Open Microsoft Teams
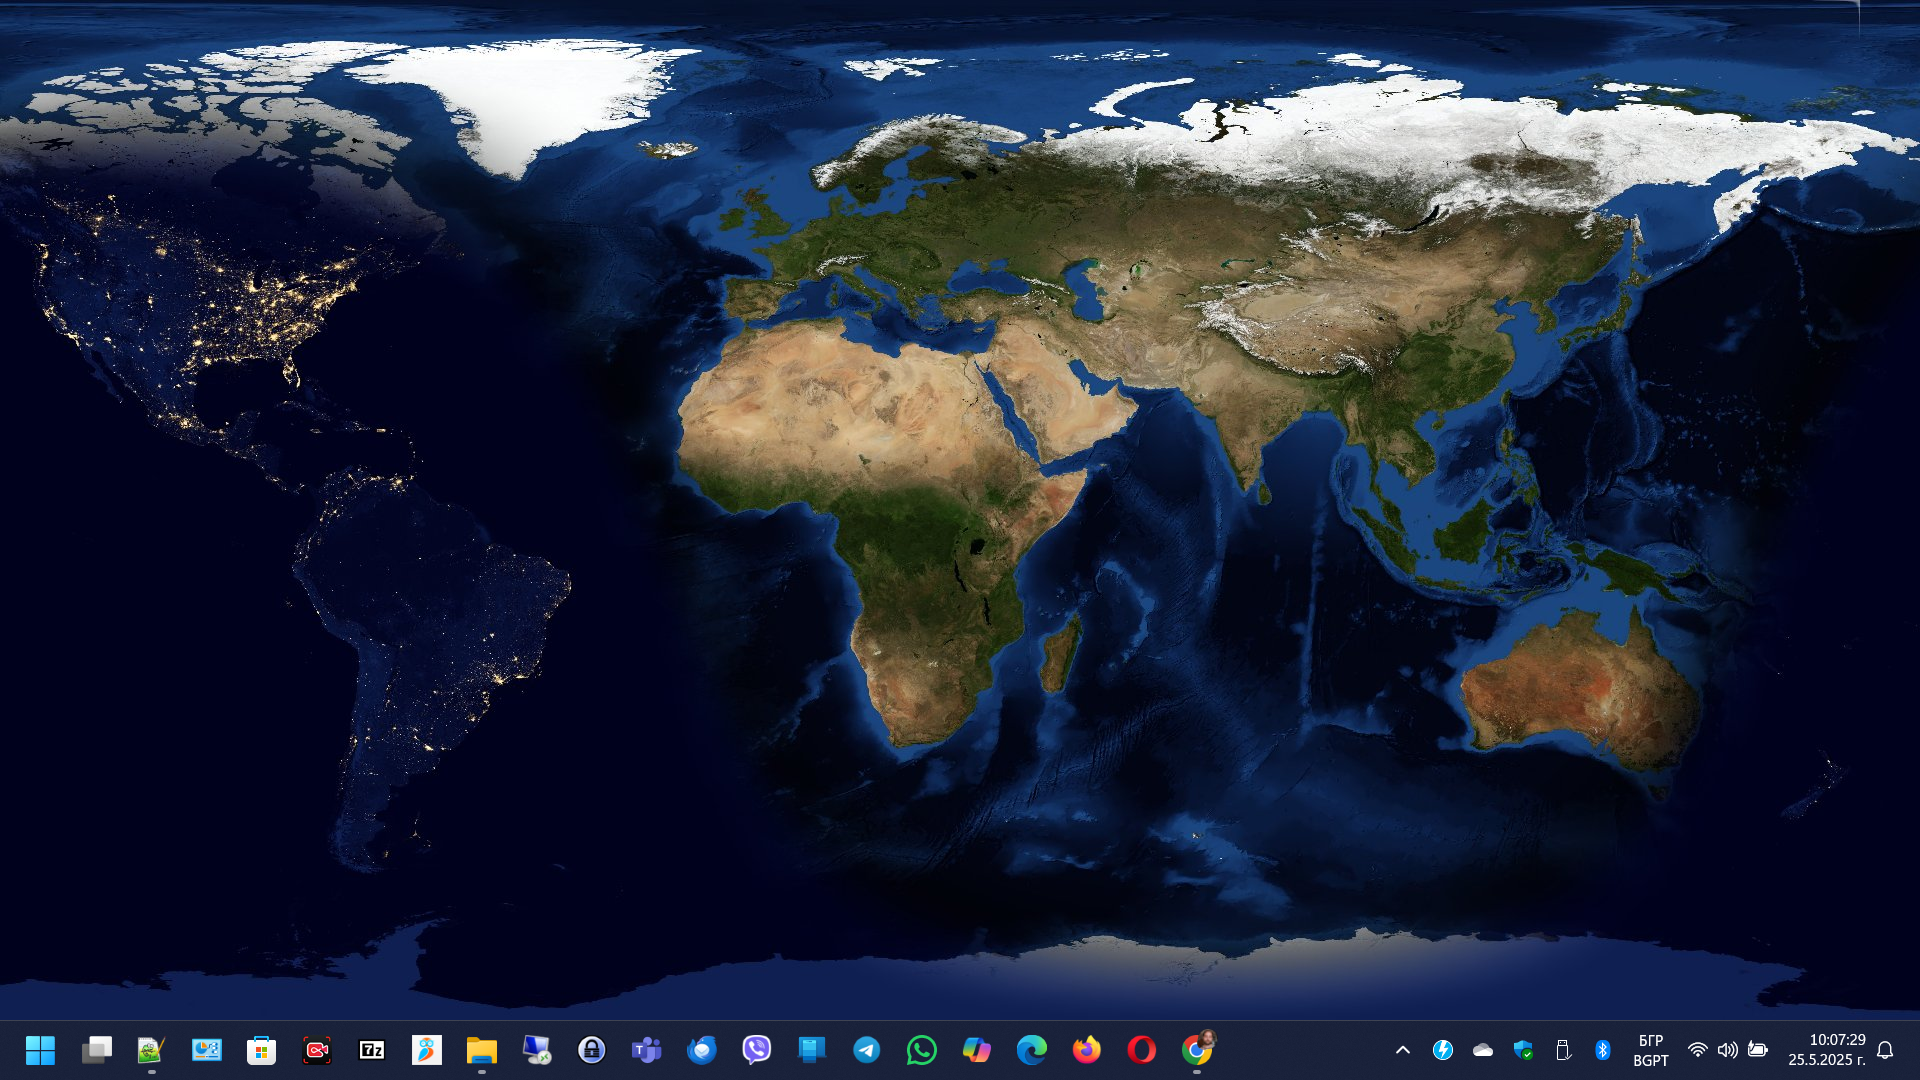 tap(646, 1050)
